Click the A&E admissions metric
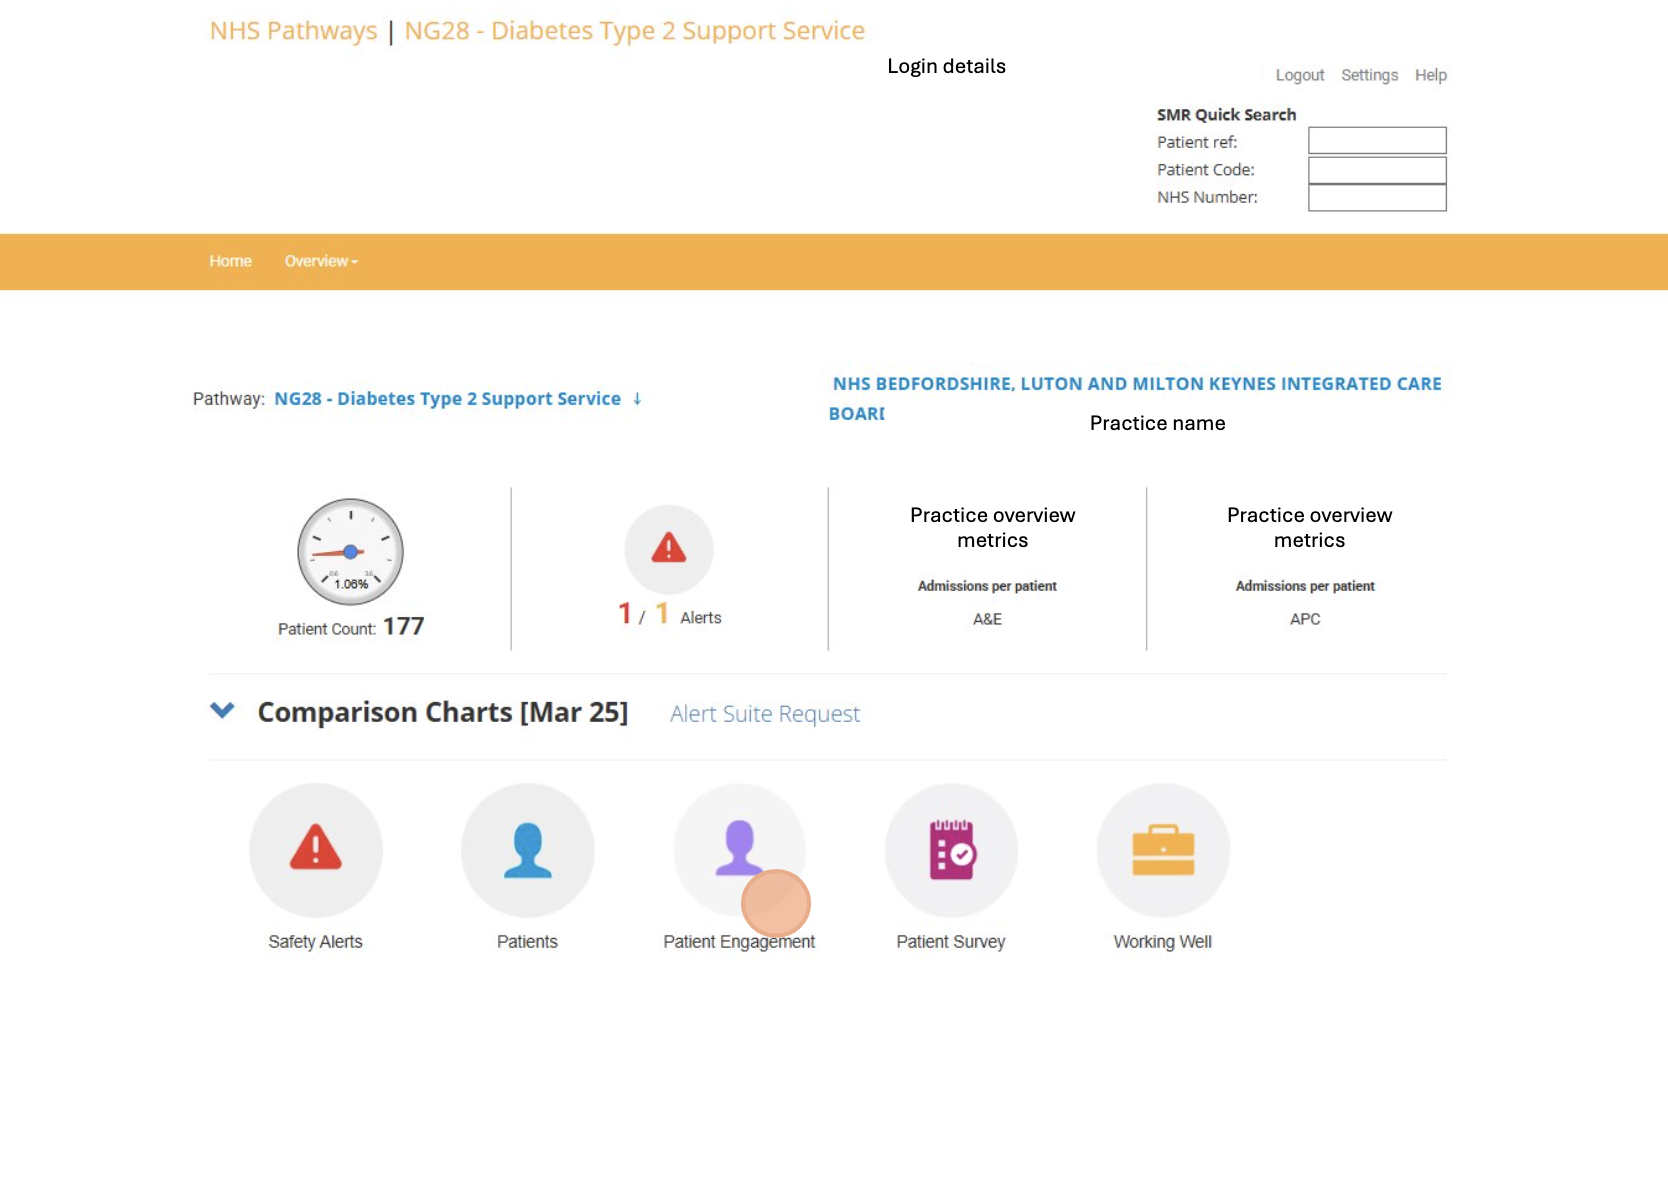 click(x=987, y=619)
